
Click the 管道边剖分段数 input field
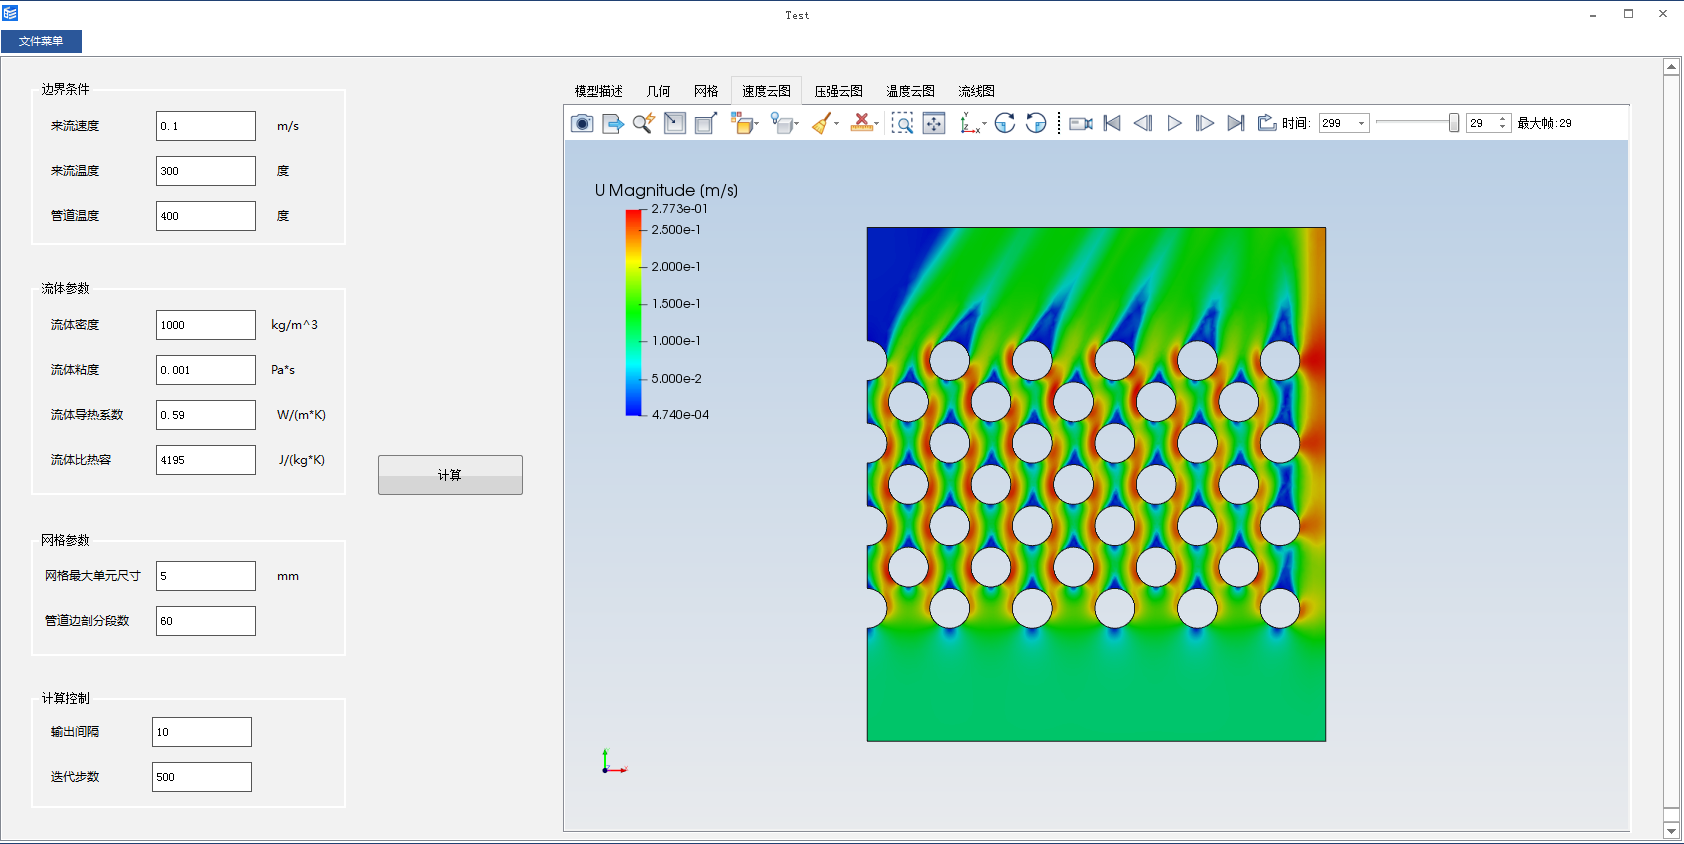click(x=206, y=621)
